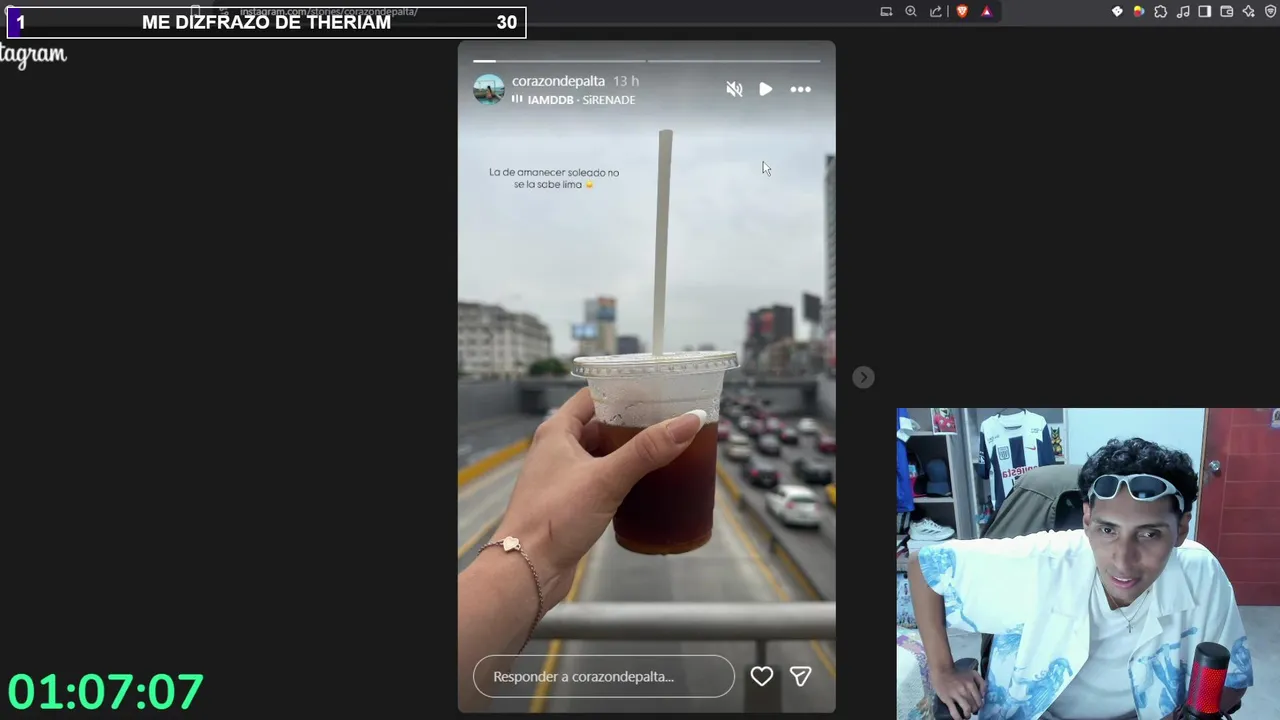Unmute the story audio
Image resolution: width=1280 pixels, height=720 pixels.
[x=734, y=89]
